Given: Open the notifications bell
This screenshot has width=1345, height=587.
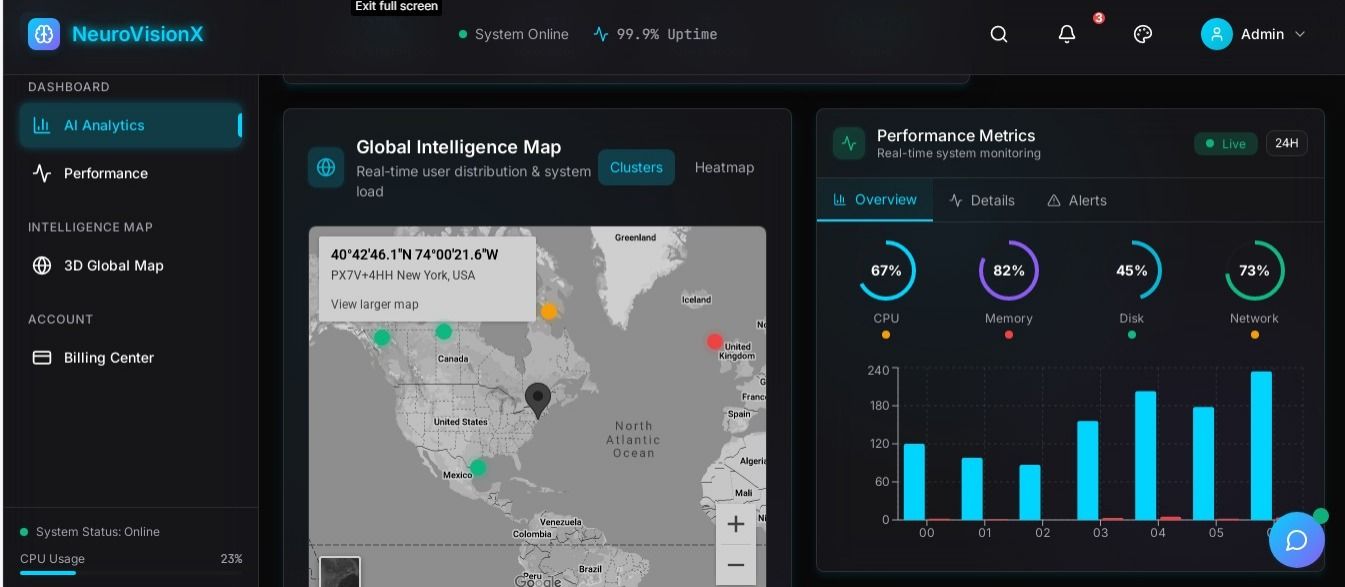Looking at the screenshot, I should click(x=1067, y=34).
